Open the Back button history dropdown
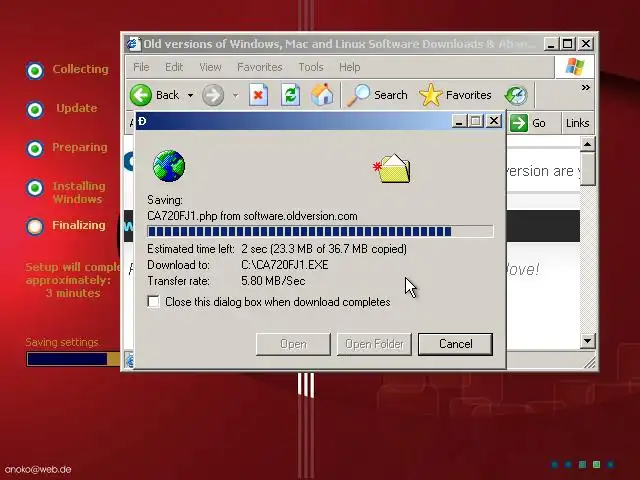640x480 pixels. pos(190,96)
